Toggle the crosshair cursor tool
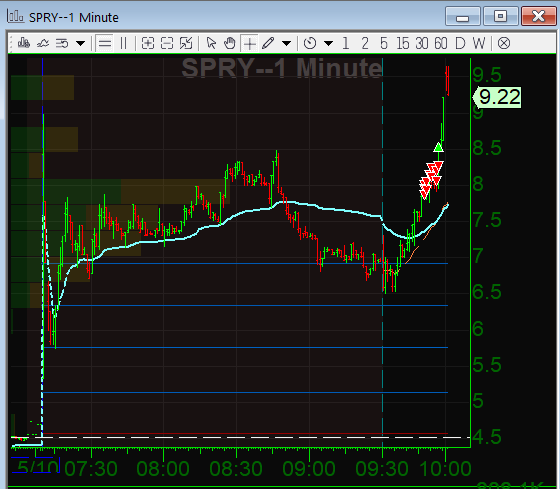 [x=249, y=44]
